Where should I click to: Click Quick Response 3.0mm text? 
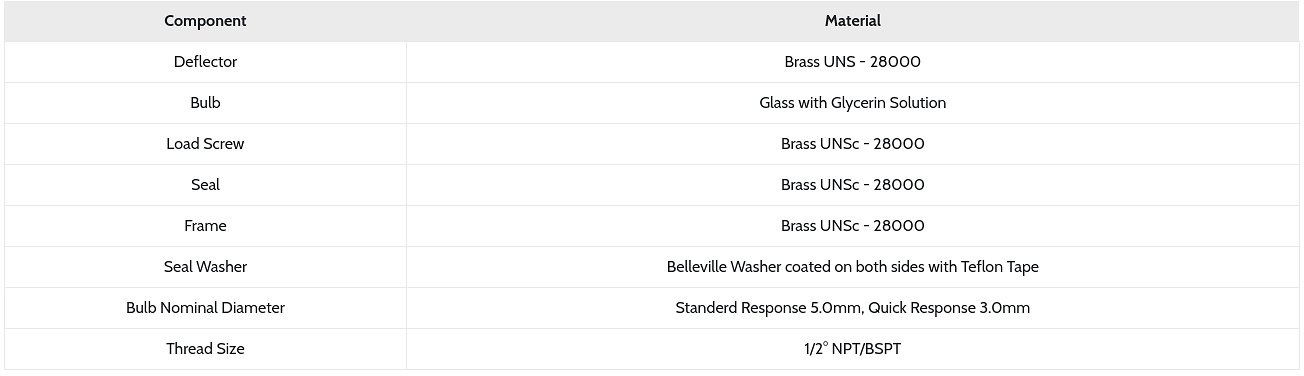[x=949, y=308]
